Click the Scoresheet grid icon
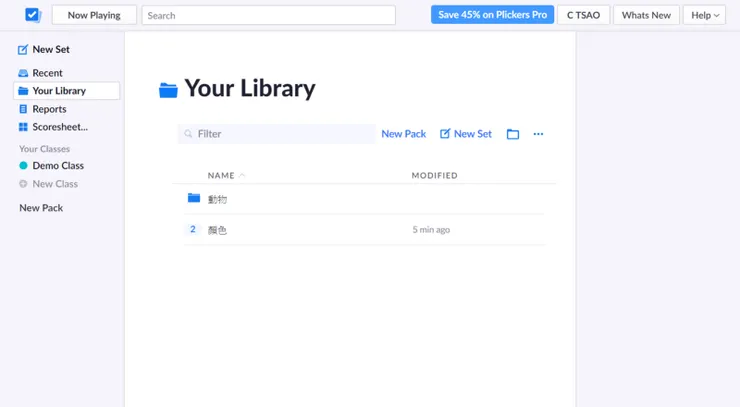 (x=23, y=127)
